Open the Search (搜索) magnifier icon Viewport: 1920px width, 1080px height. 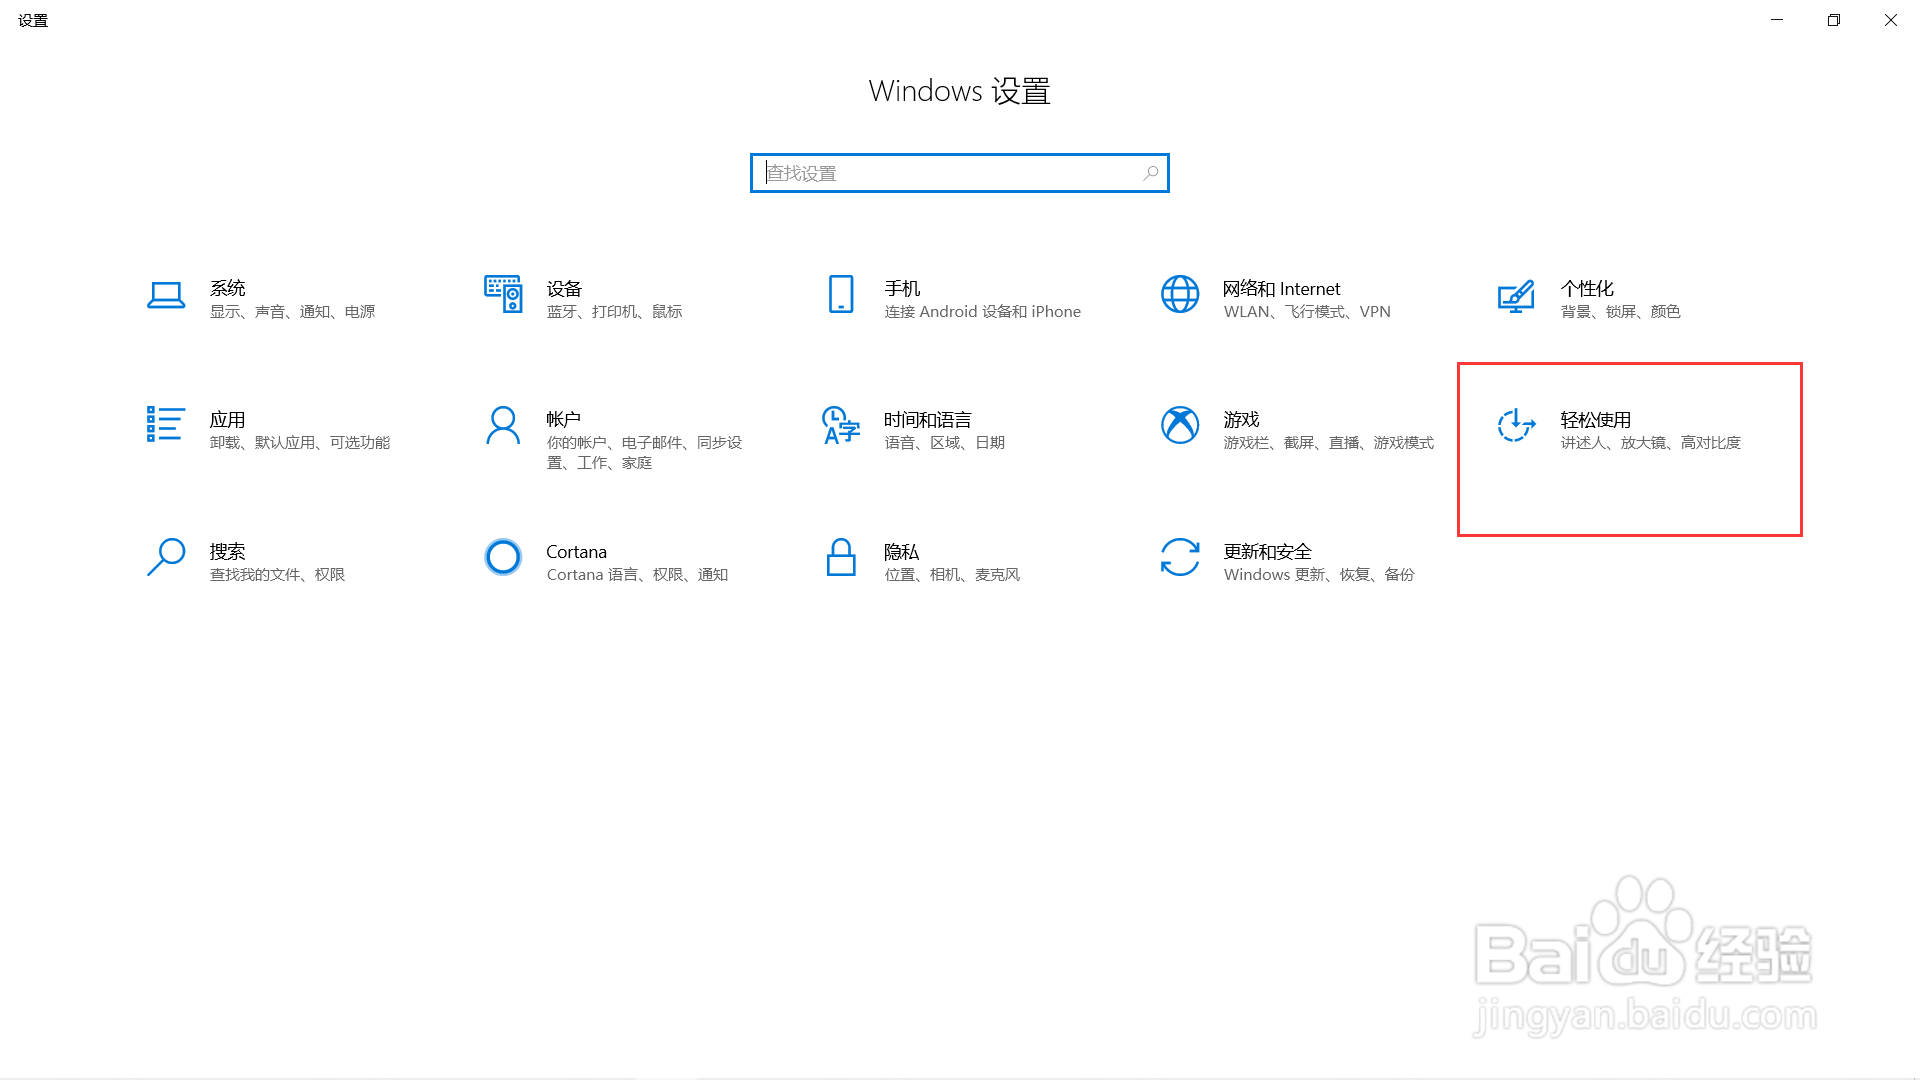click(x=166, y=557)
